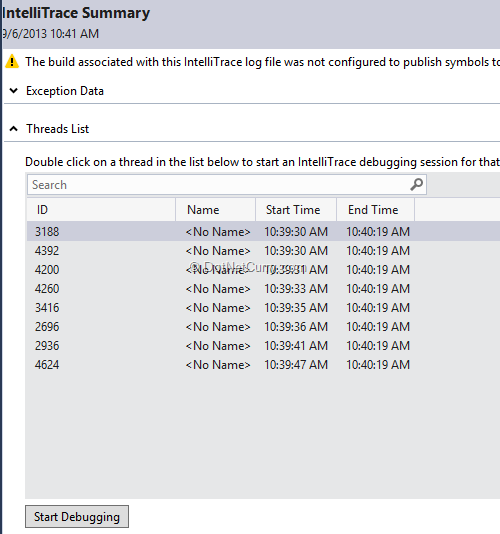Image resolution: width=500 pixels, height=534 pixels.
Task: Click the 9/6/2013 10:41 AM timestamp
Action: pyautogui.click(x=50, y=34)
